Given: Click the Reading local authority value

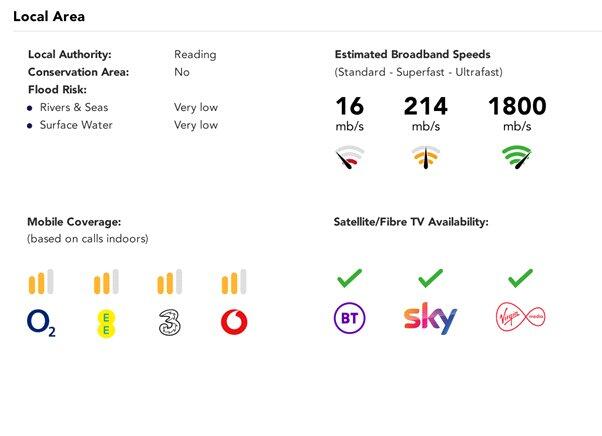Looking at the screenshot, I should tap(195, 55).
